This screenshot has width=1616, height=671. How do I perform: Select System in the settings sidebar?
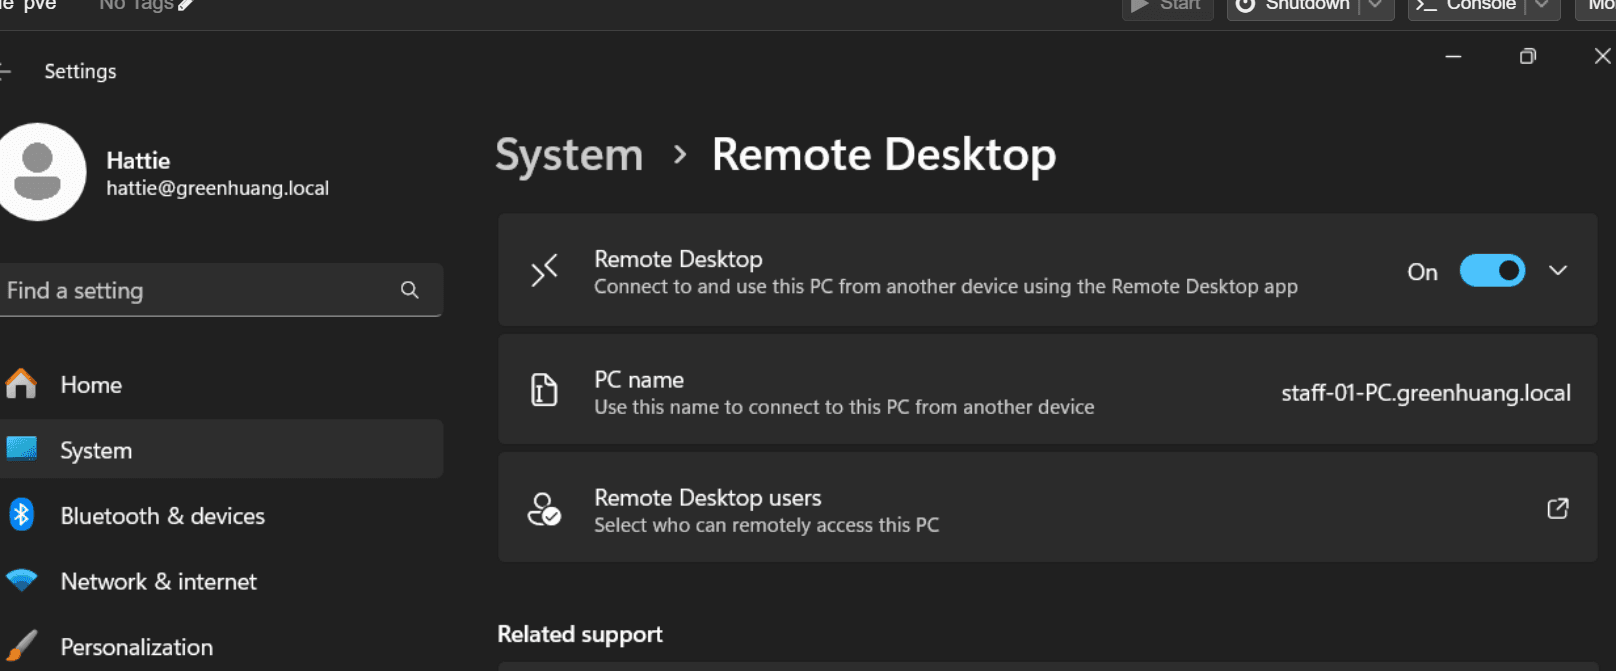(x=218, y=449)
